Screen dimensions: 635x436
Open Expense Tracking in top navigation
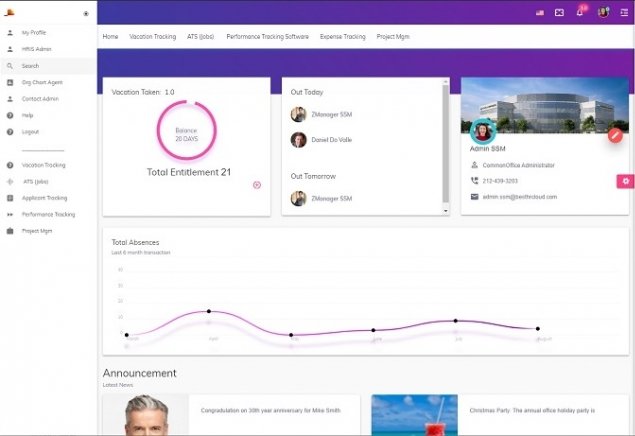coord(342,36)
